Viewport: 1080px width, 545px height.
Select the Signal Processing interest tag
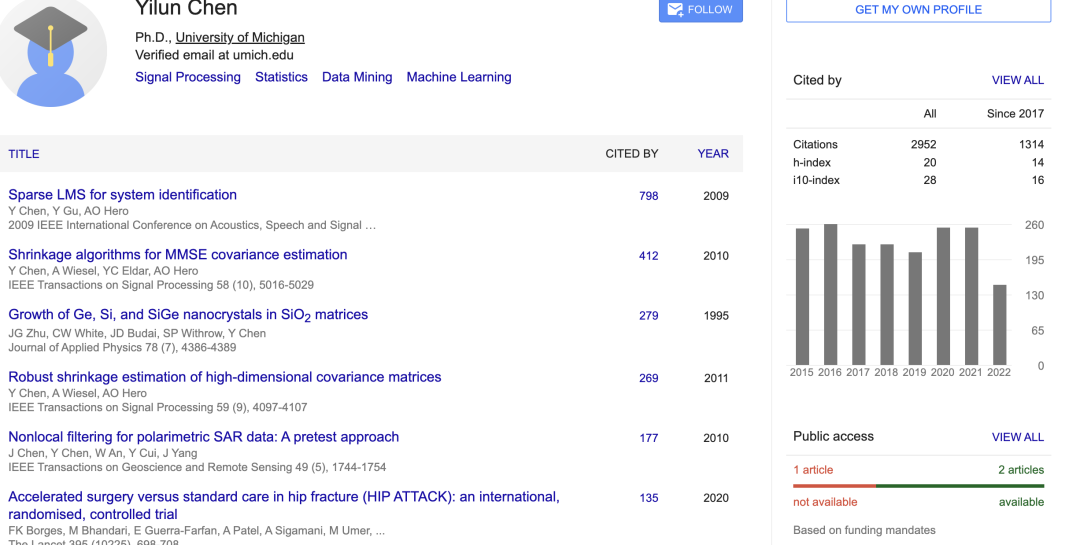point(188,77)
